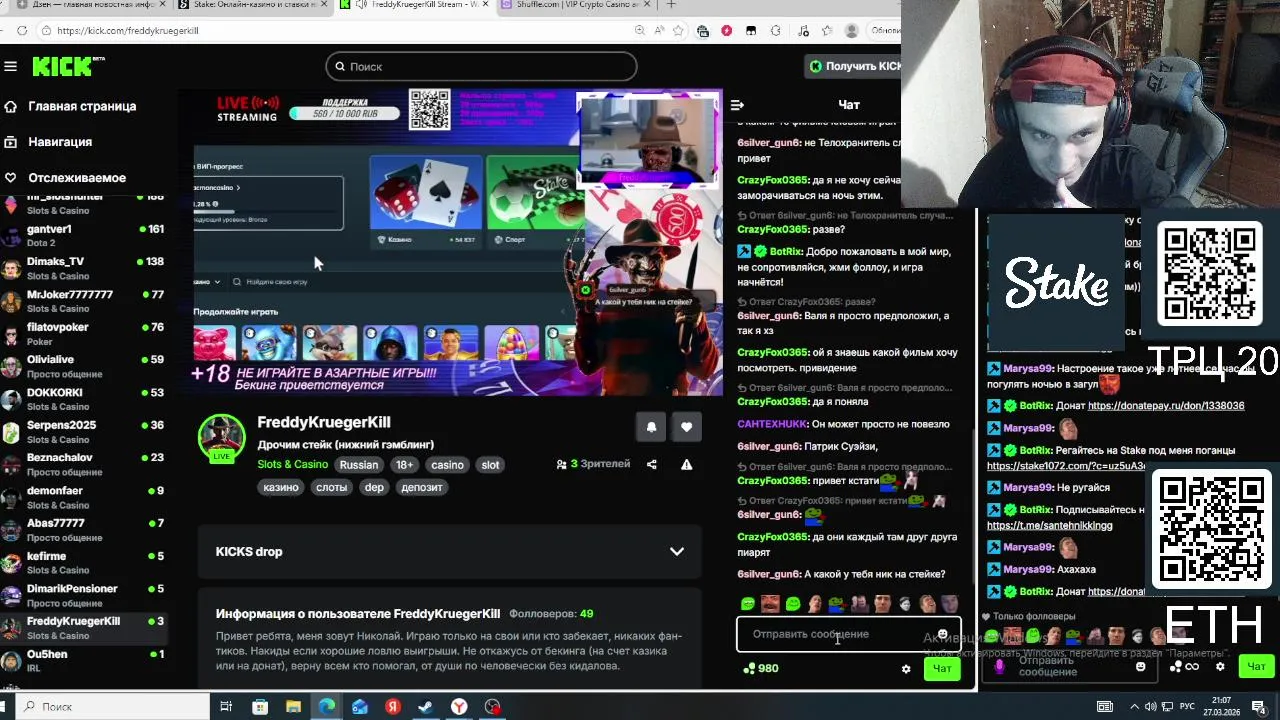Screen dimensions: 1280x720
Task: Click the browser address bar URL
Action: tap(128, 31)
